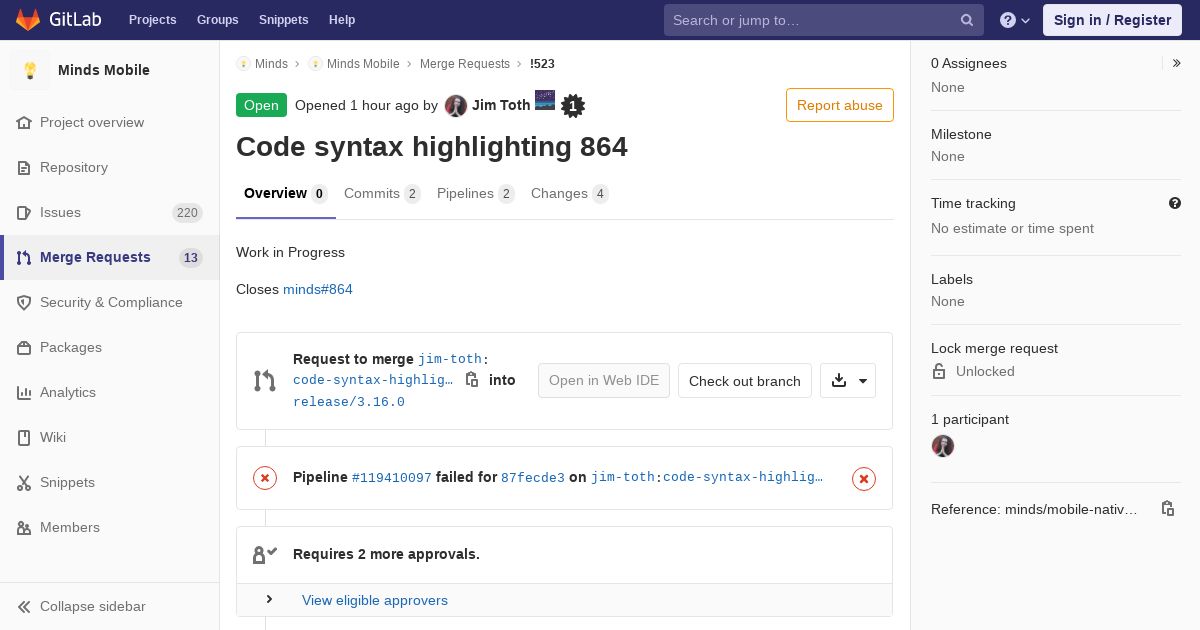Open pipeline #119410097 link
The width and height of the screenshot is (1200, 630).
click(x=392, y=478)
